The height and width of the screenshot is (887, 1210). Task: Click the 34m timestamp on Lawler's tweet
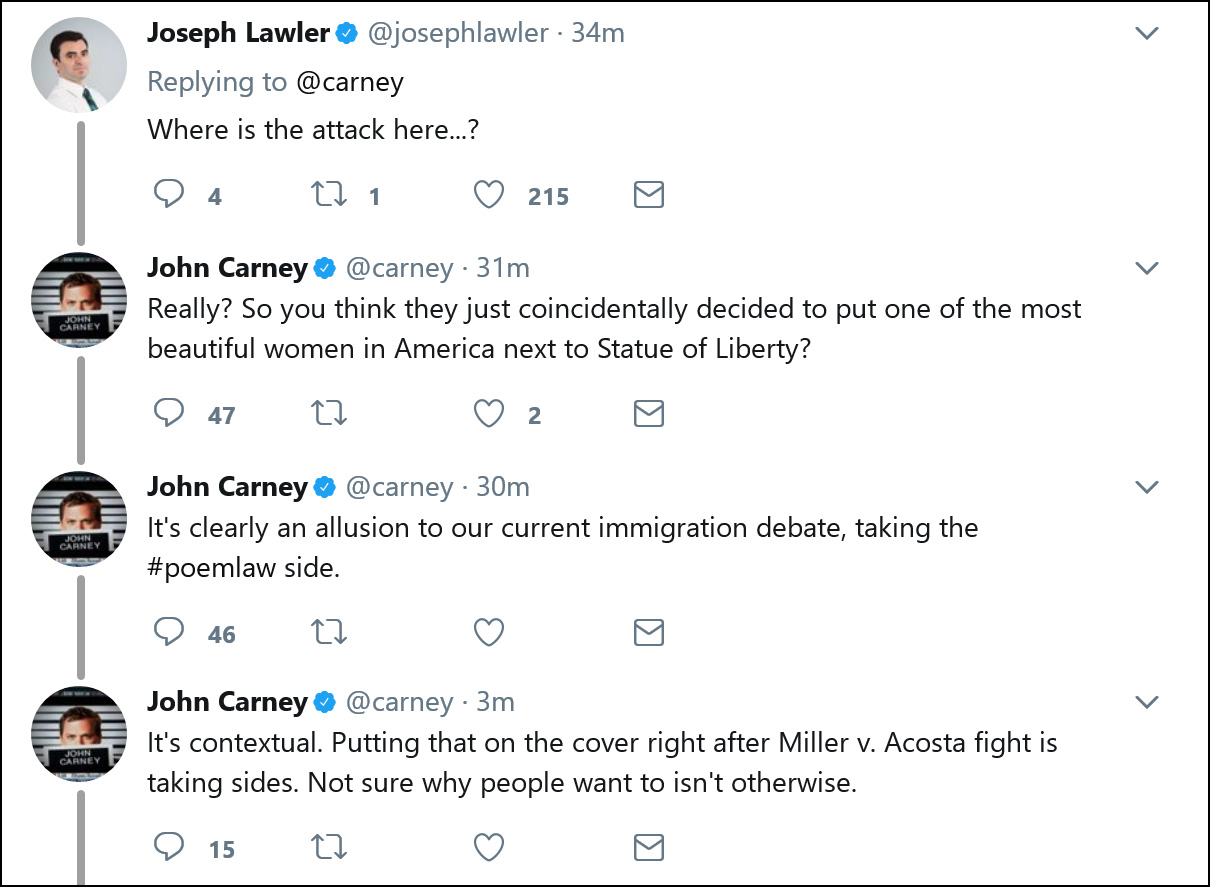[598, 33]
